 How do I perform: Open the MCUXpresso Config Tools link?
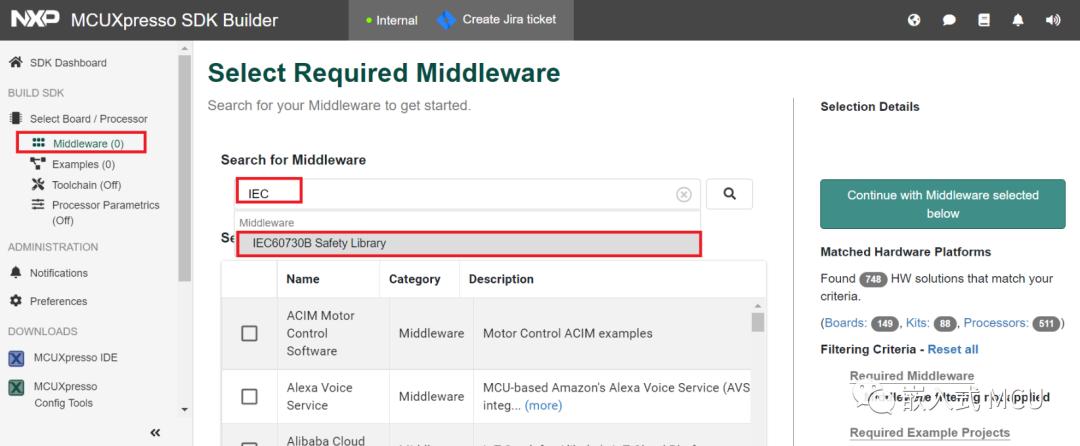(x=65, y=394)
